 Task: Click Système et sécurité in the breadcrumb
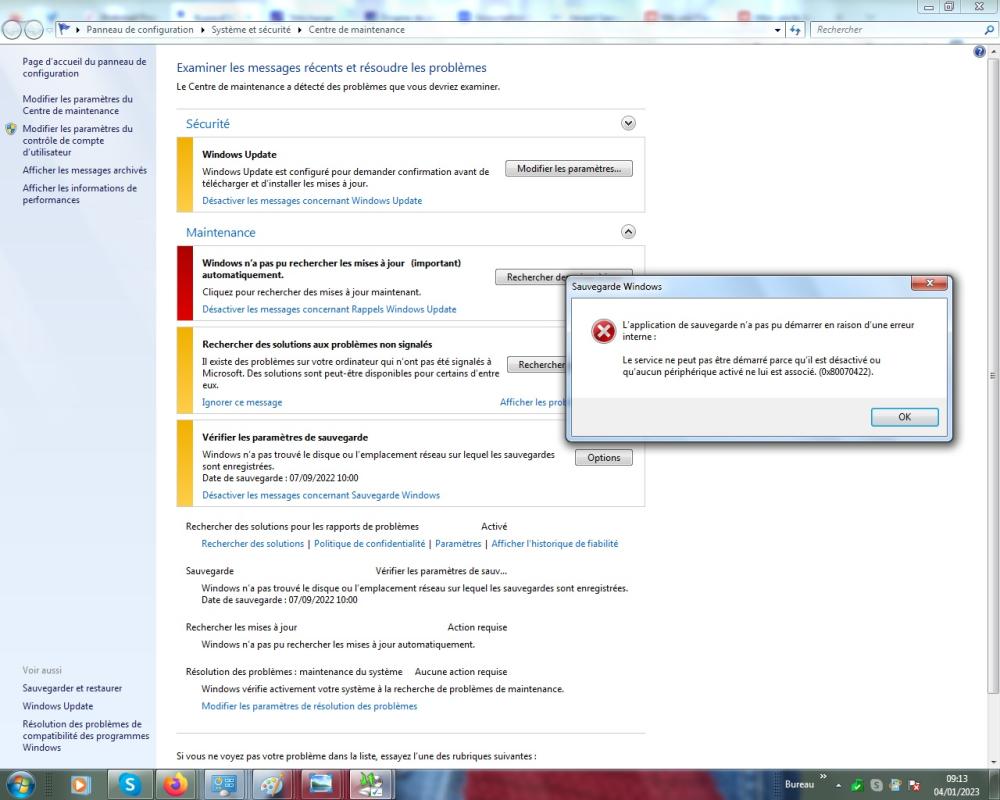[x=251, y=30]
